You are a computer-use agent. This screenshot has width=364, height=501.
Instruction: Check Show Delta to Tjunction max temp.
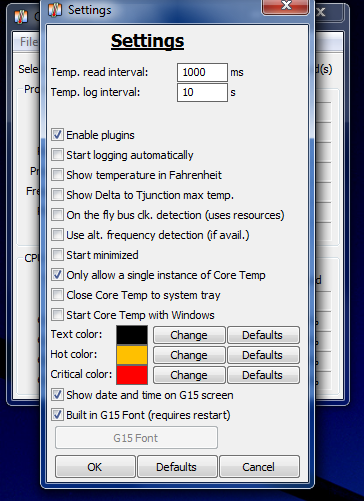(x=57, y=195)
